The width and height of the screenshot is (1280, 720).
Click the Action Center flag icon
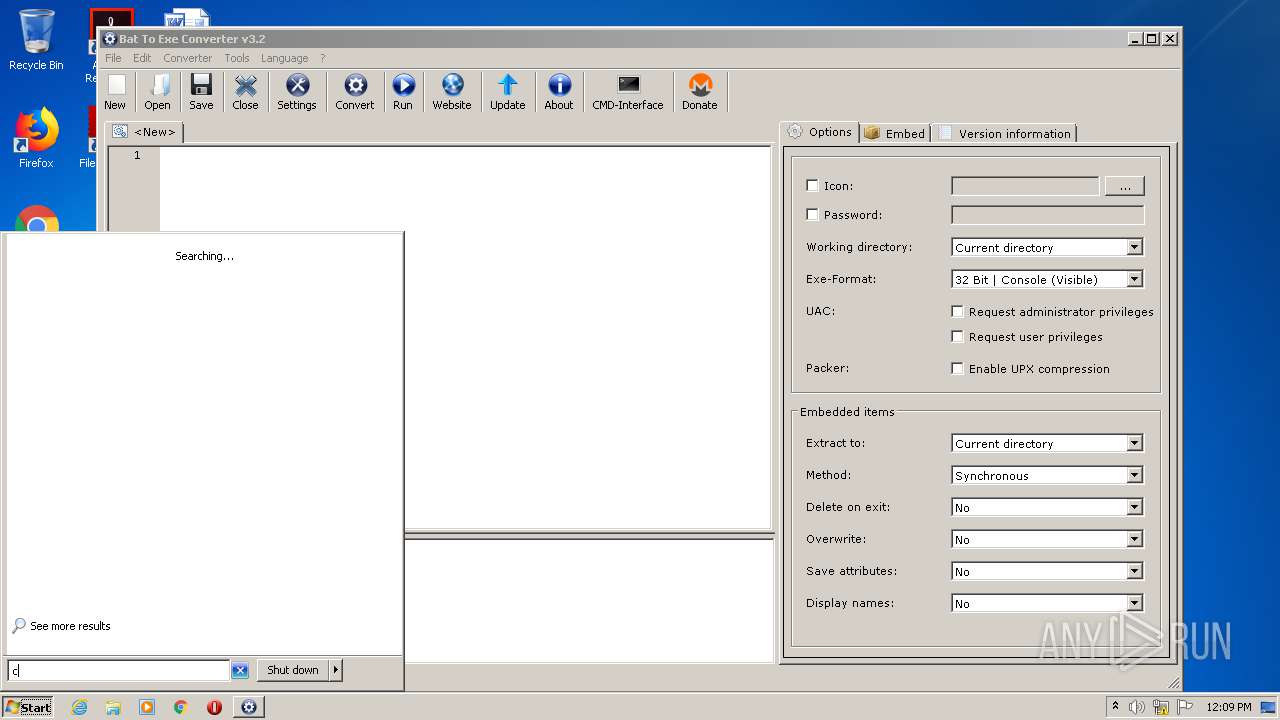pyautogui.click(x=1186, y=707)
